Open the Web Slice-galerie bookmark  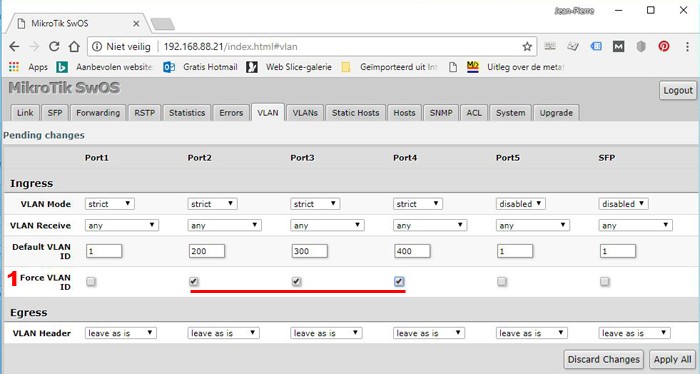click(x=289, y=67)
